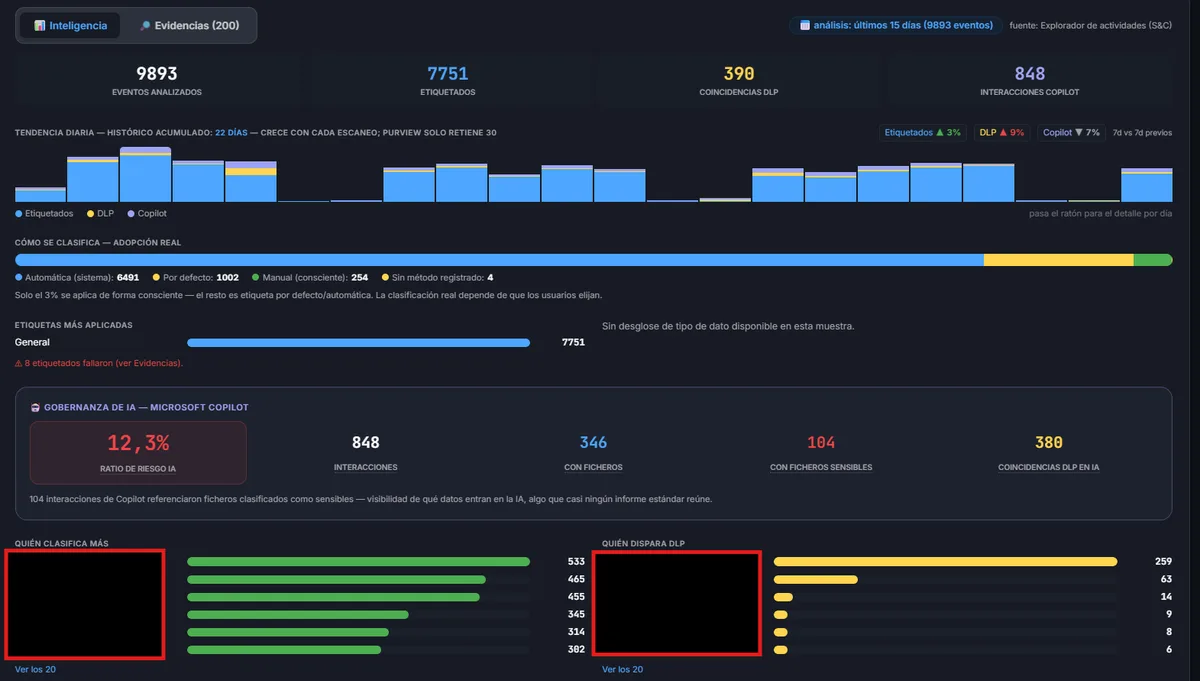The image size is (1200, 681).
Task: Select the 390 Coincidencias DLP card
Action: pyautogui.click(x=739, y=80)
